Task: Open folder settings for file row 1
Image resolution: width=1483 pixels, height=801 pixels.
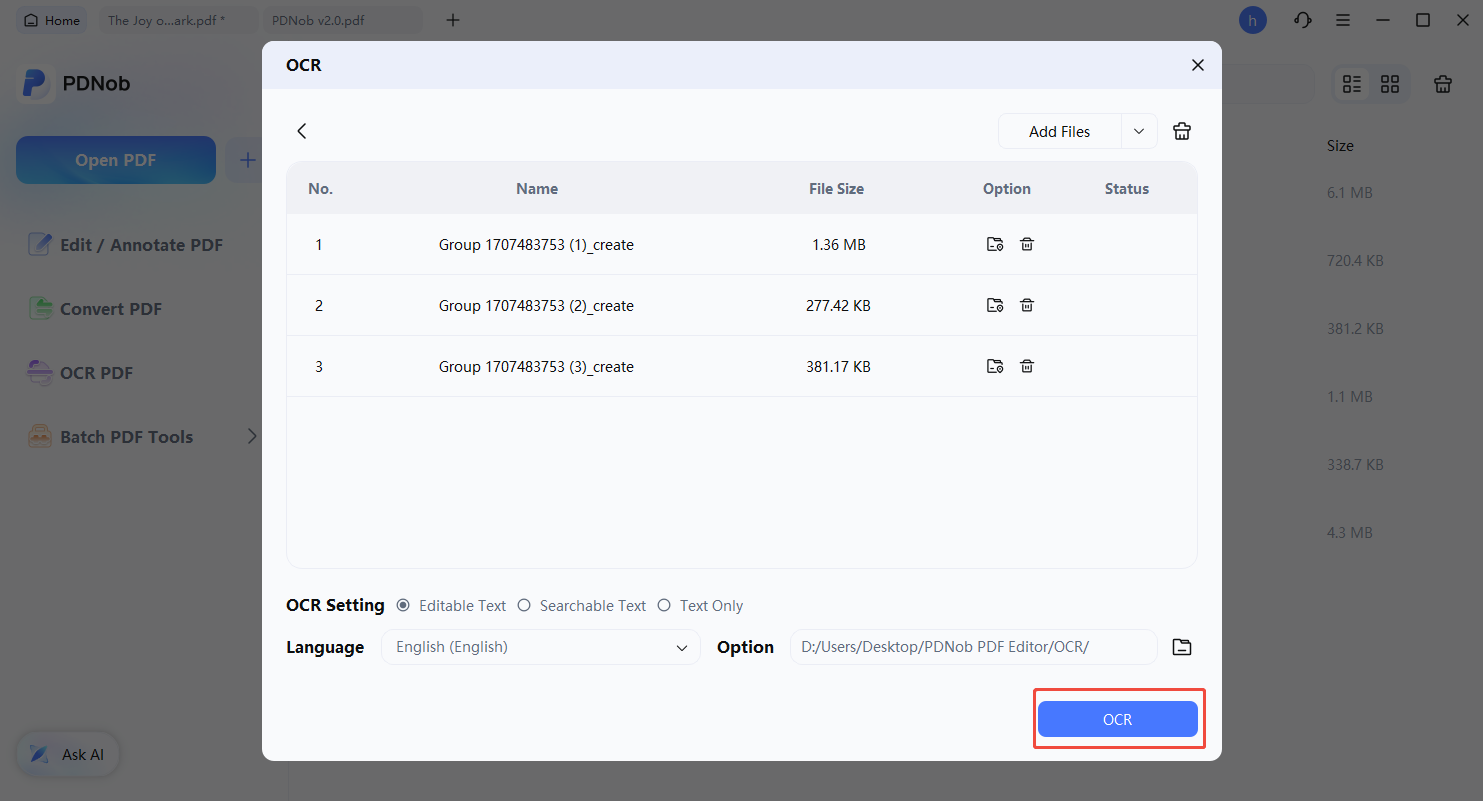Action: (994, 244)
